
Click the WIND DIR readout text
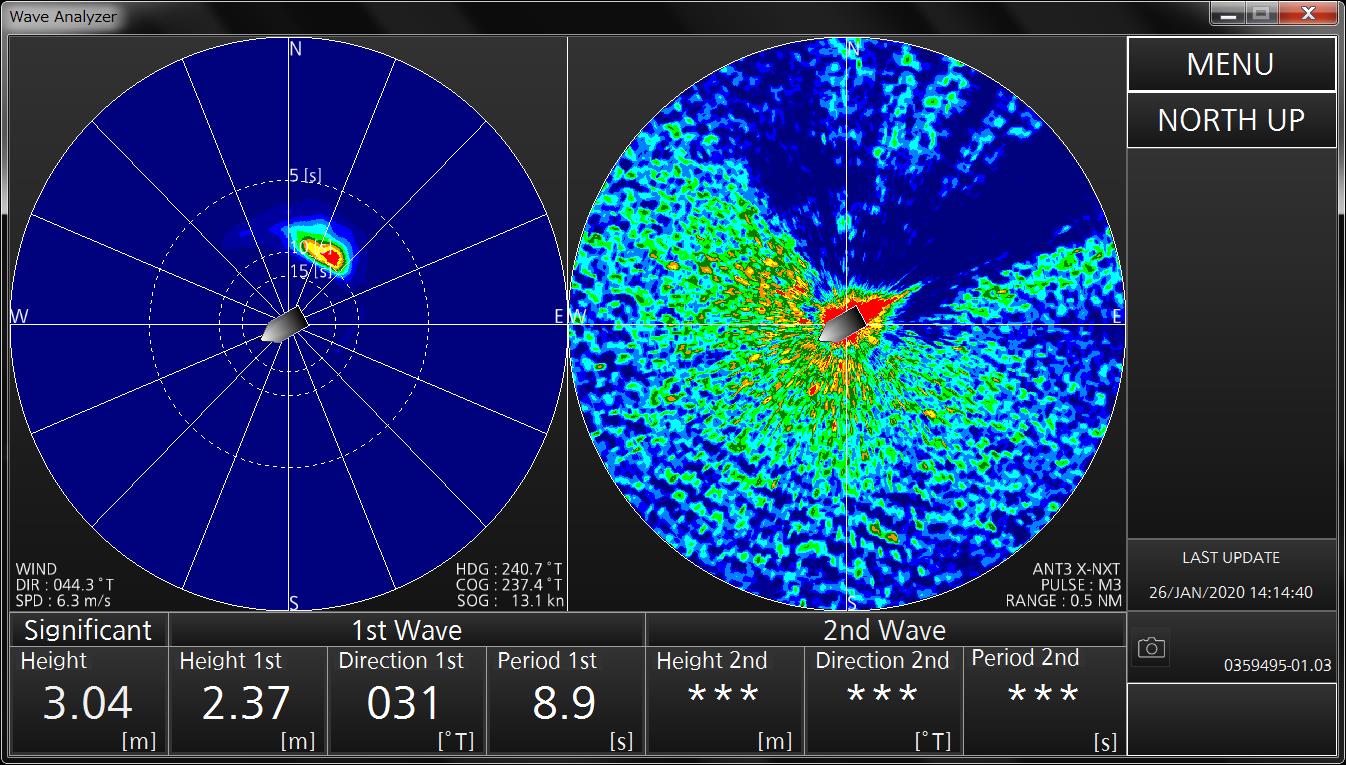[x=65, y=585]
